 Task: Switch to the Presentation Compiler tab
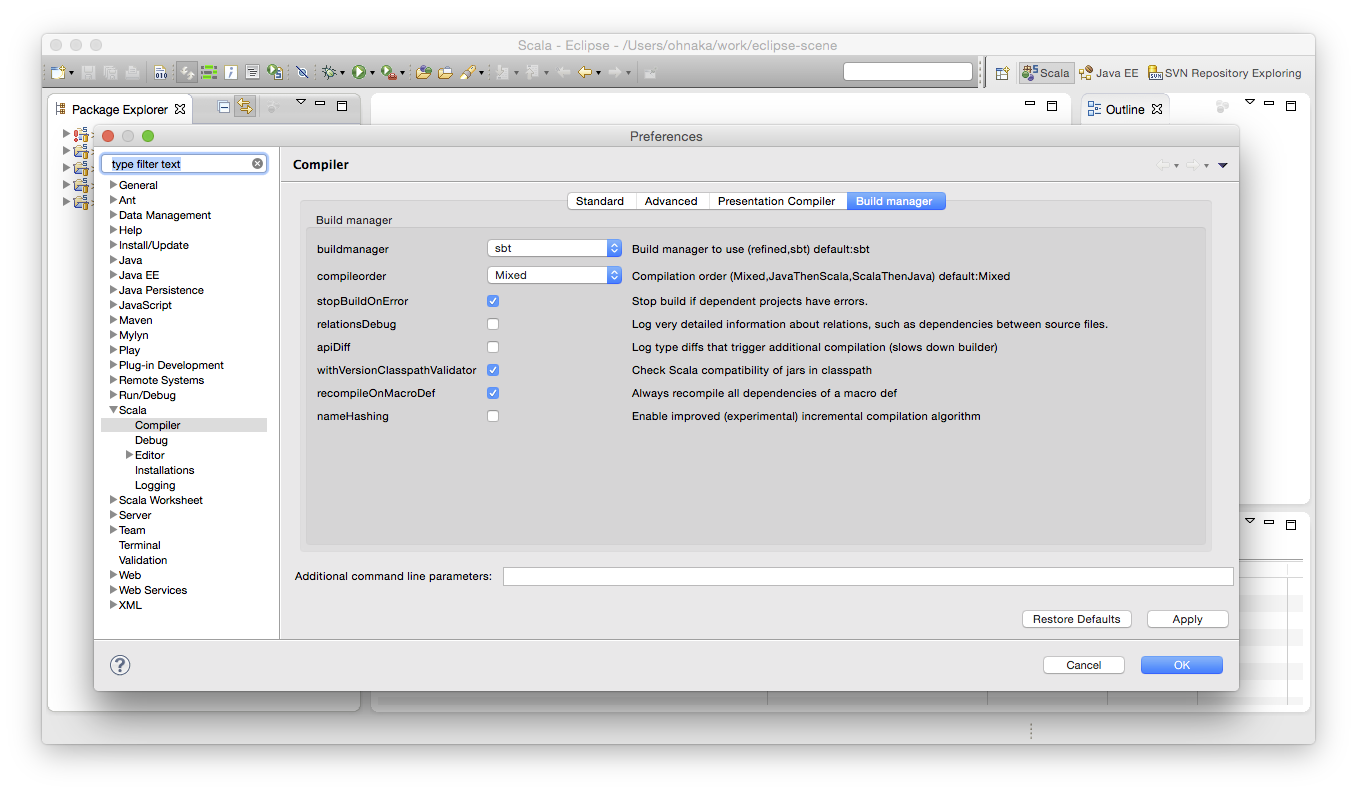coord(777,200)
